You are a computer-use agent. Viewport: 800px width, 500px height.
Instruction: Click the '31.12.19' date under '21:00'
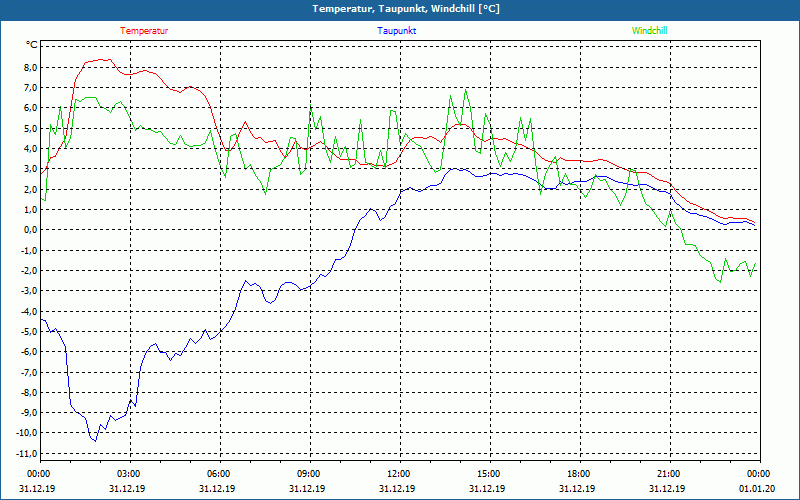pos(667,489)
